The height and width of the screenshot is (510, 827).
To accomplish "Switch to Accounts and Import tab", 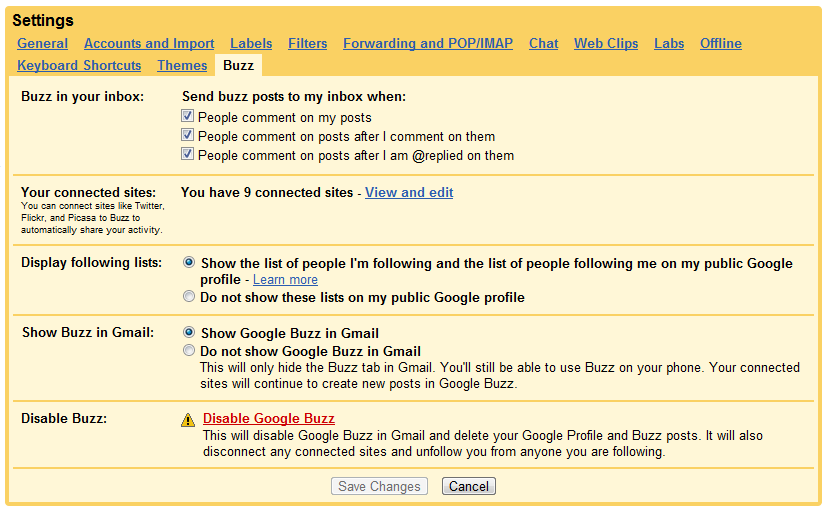I will (x=149, y=44).
